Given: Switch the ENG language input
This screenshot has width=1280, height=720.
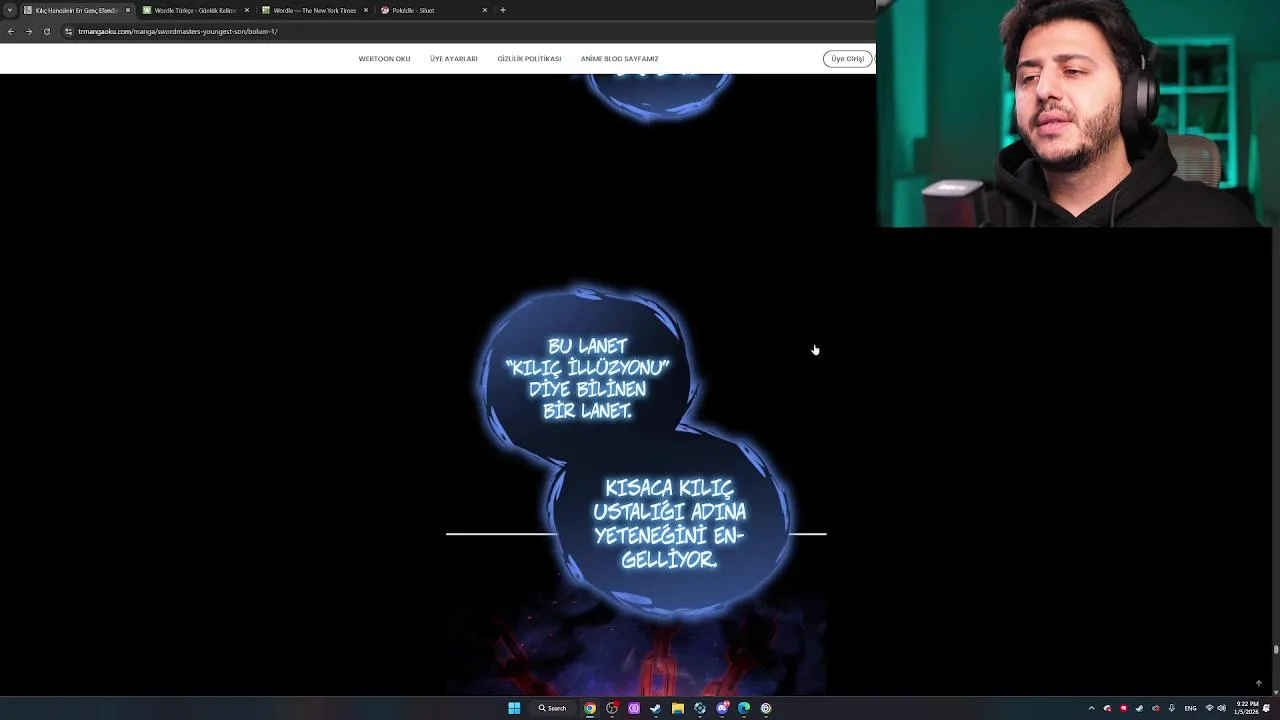Looking at the screenshot, I should [x=1190, y=708].
